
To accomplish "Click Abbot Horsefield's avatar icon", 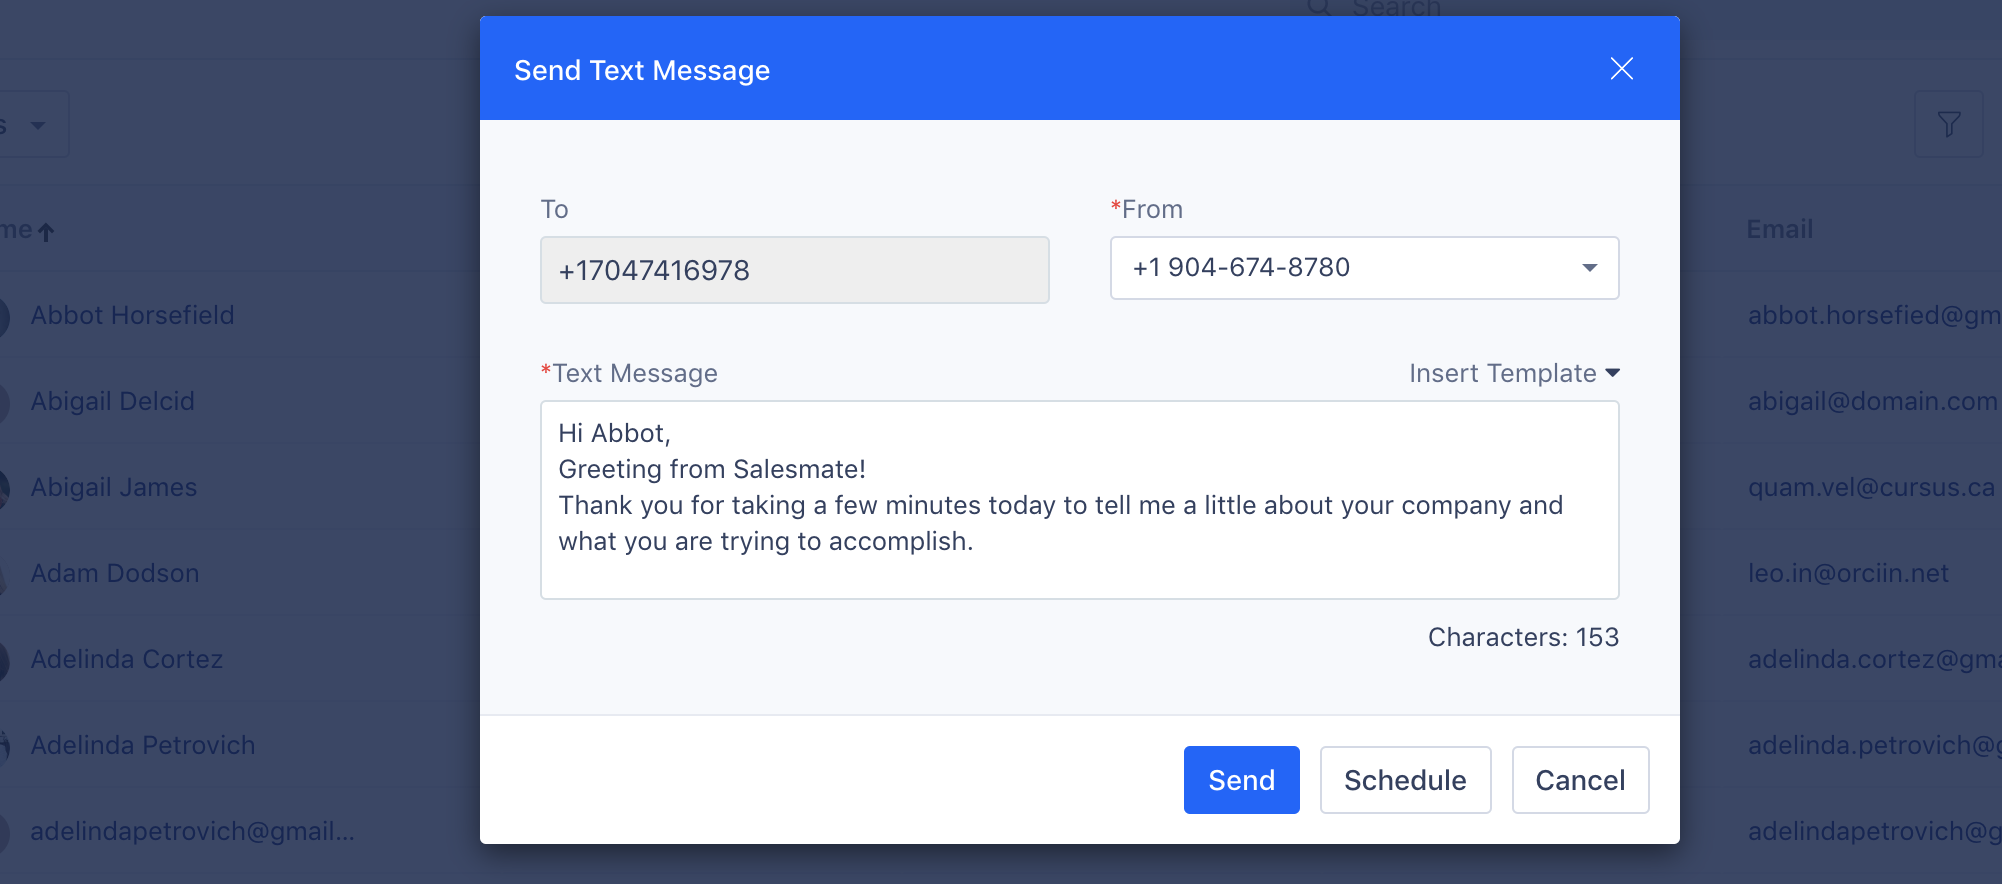I will (x=3, y=316).
